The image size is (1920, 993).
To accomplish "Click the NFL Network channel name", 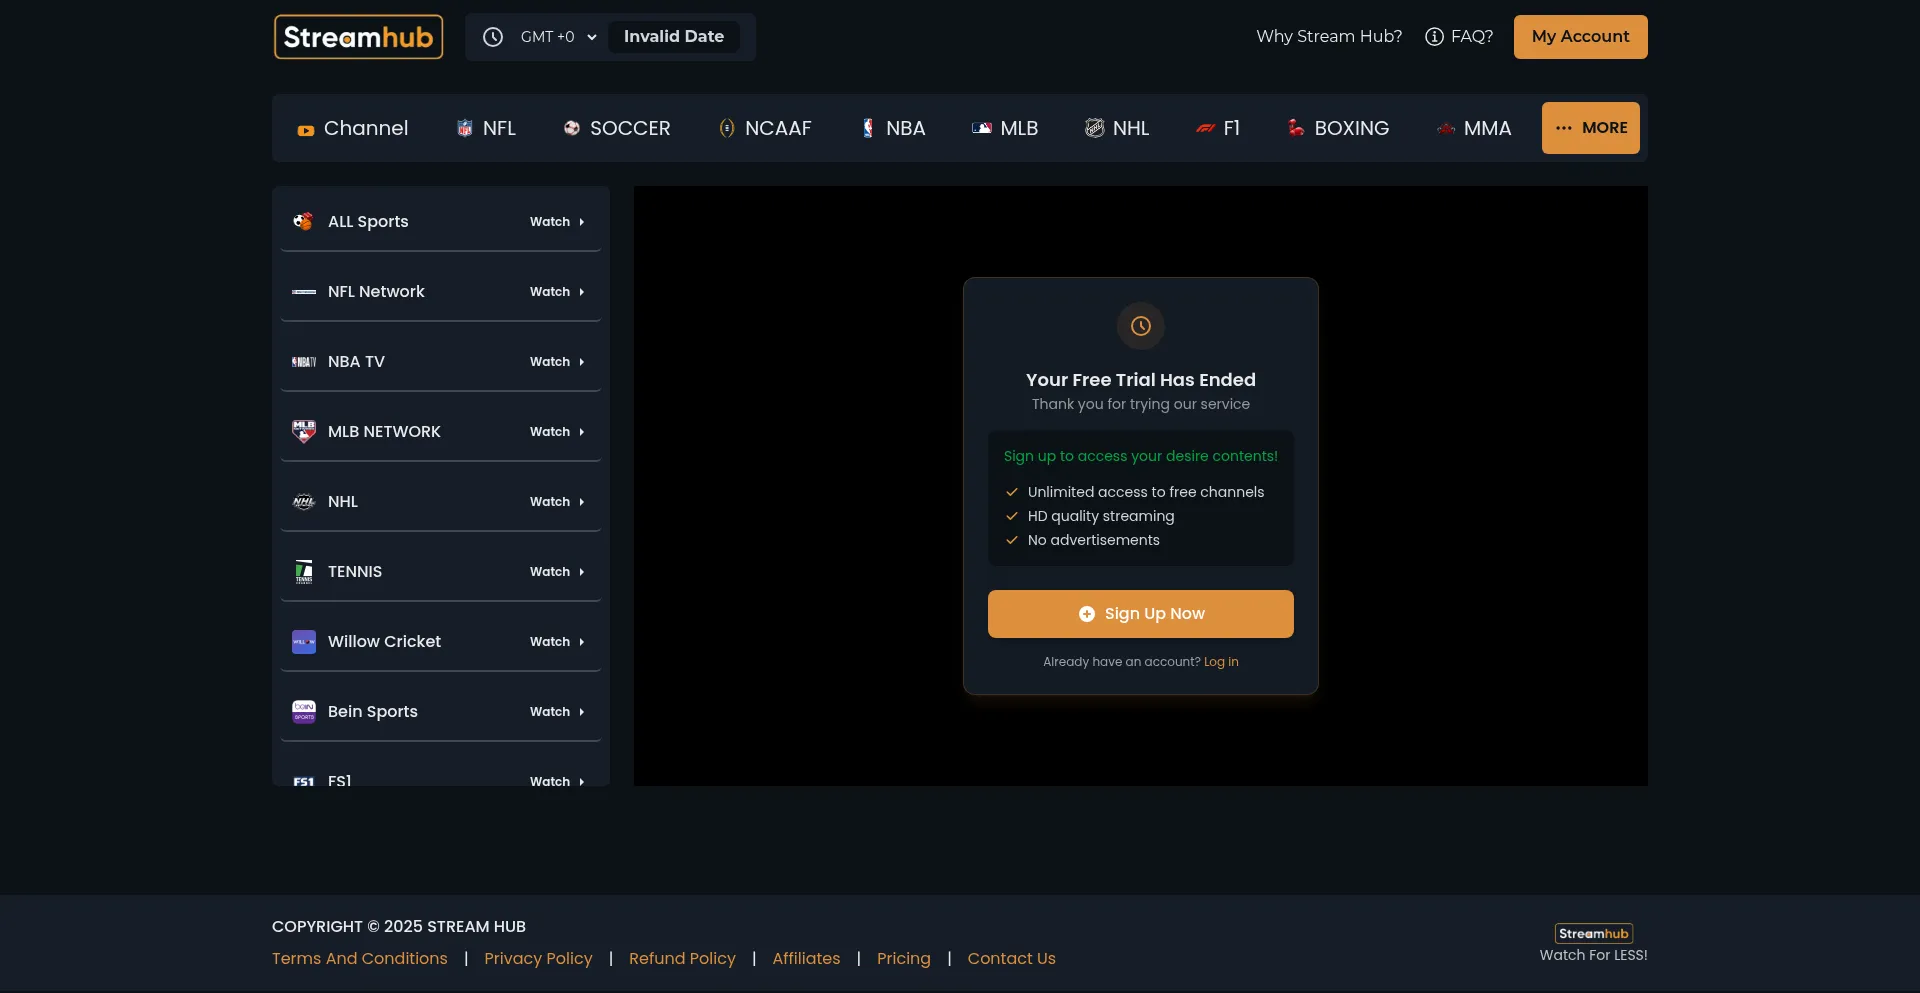I will [376, 292].
